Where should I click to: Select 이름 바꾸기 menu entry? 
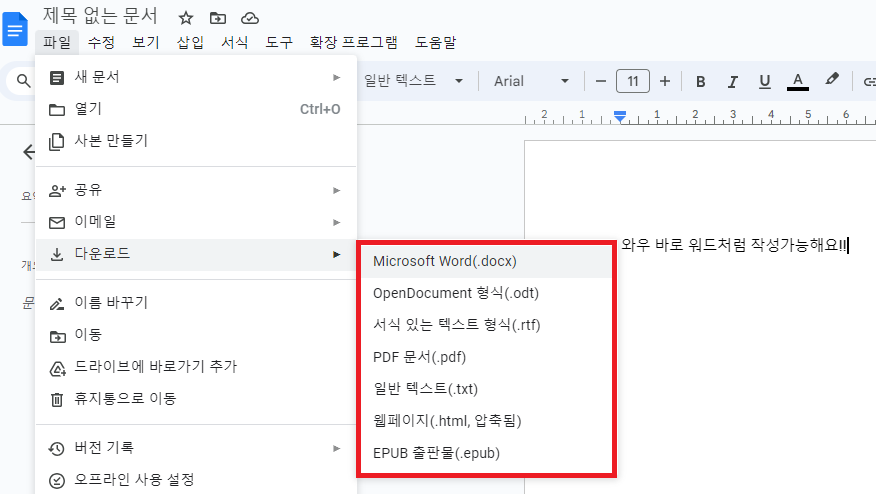pyautogui.click(x=196, y=303)
